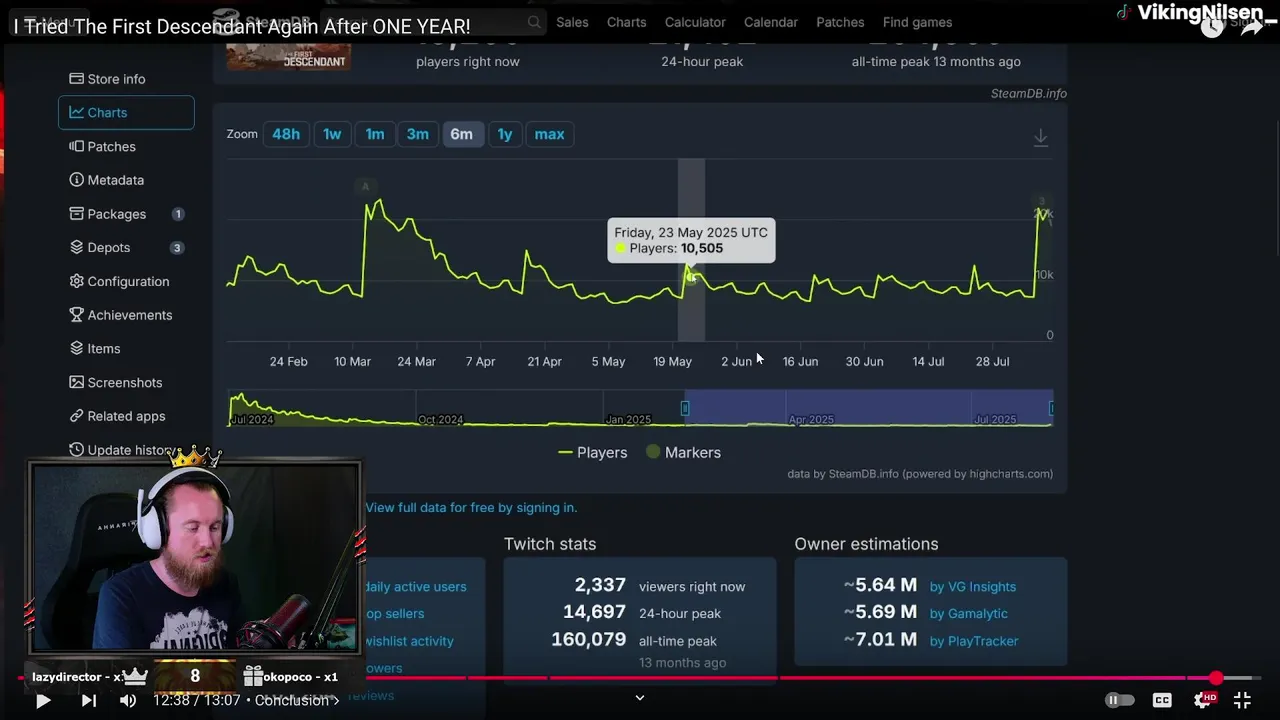Mute the video volume
Image resolution: width=1280 pixels, height=720 pixels.
pos(128,701)
